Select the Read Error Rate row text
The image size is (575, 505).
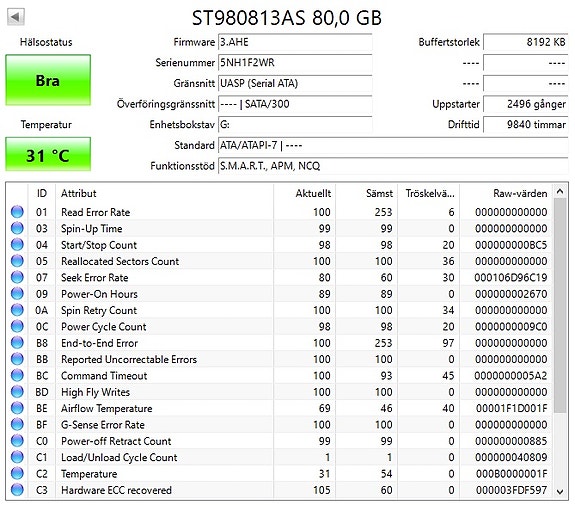95,212
